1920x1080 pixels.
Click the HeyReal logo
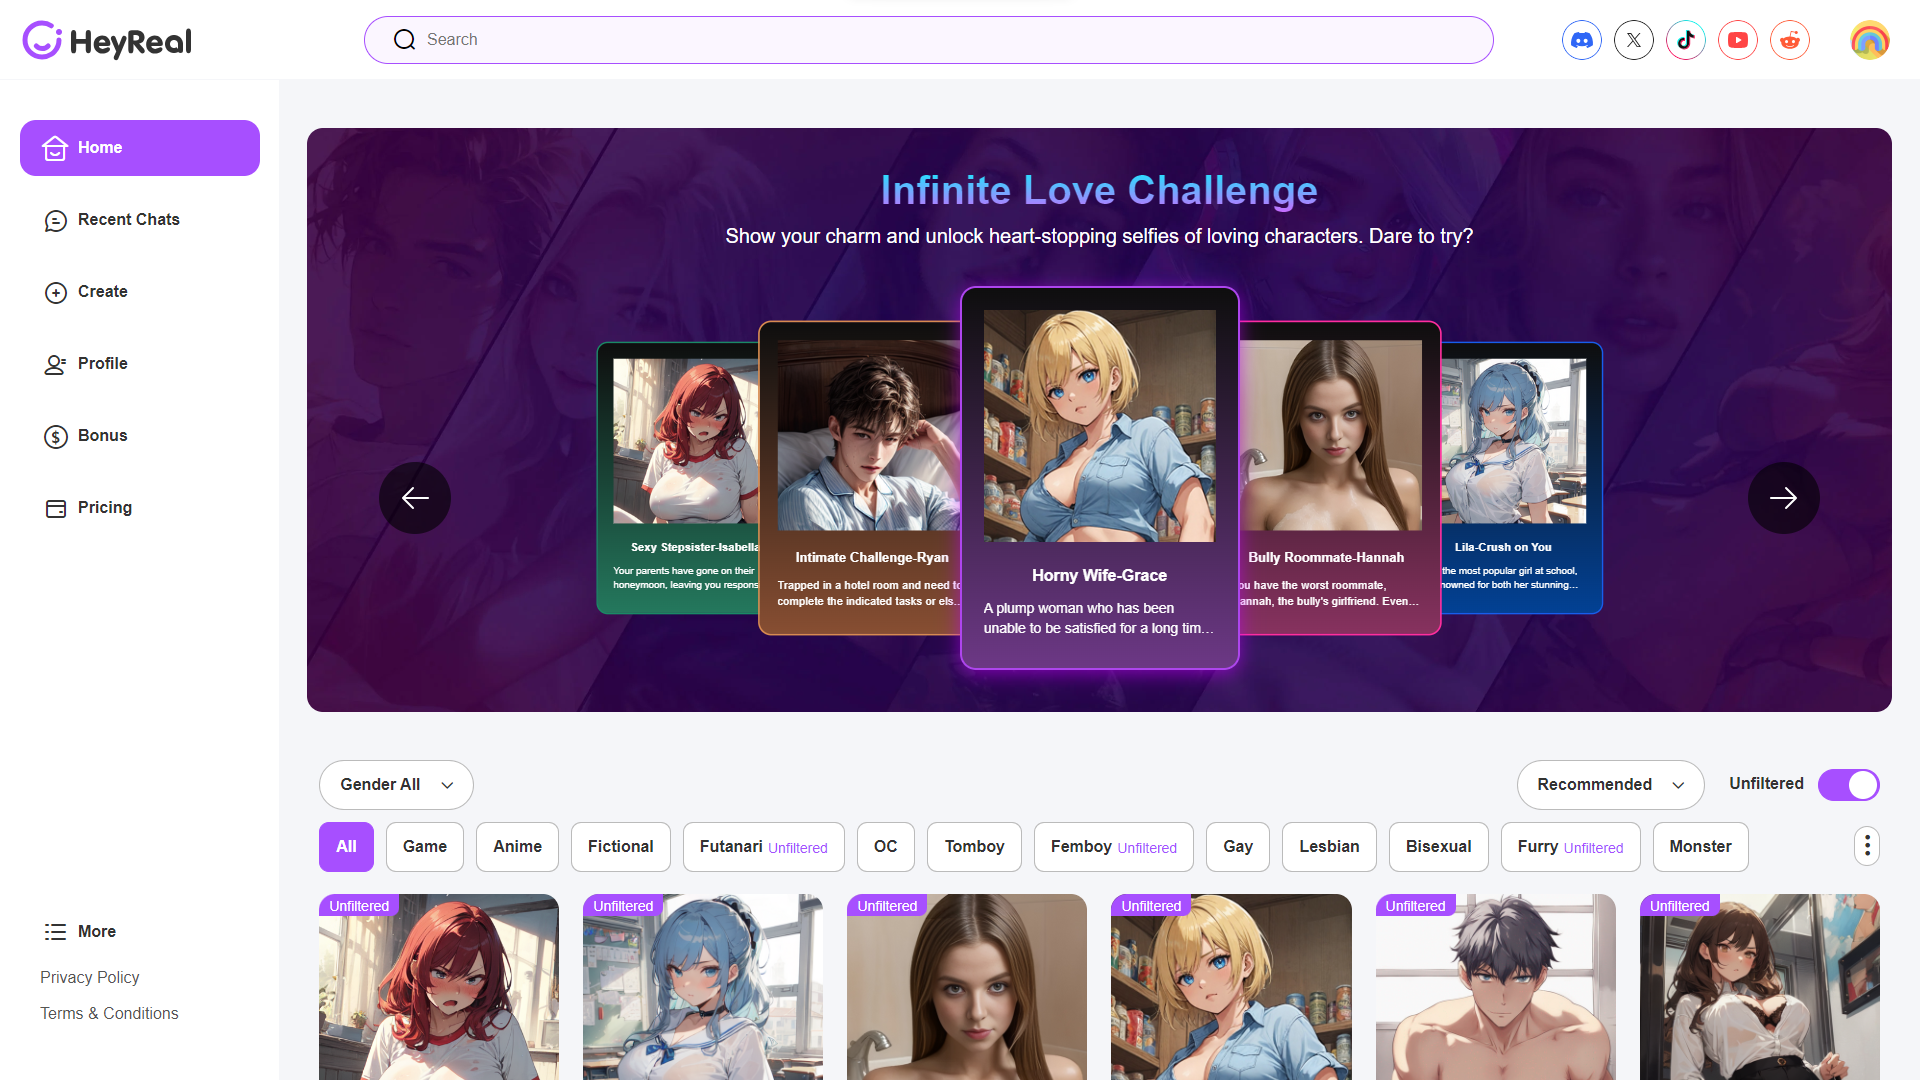click(107, 40)
